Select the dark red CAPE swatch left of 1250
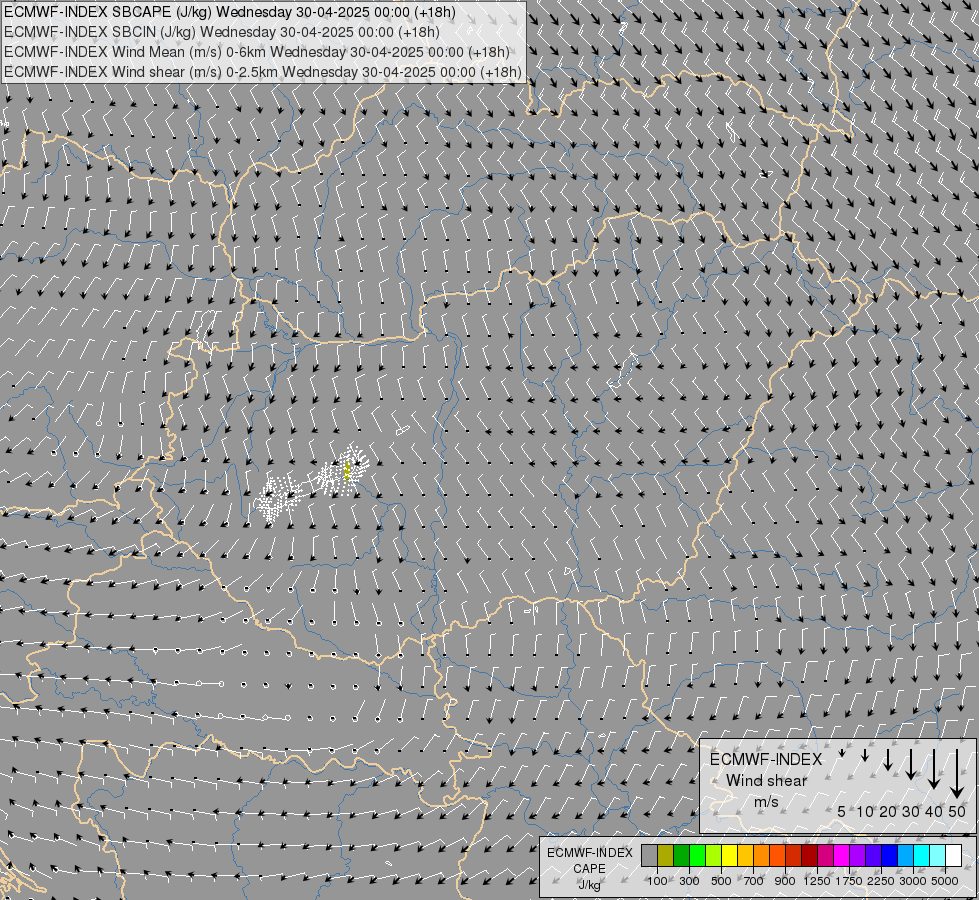Viewport: 979px width, 900px height. click(x=810, y=855)
